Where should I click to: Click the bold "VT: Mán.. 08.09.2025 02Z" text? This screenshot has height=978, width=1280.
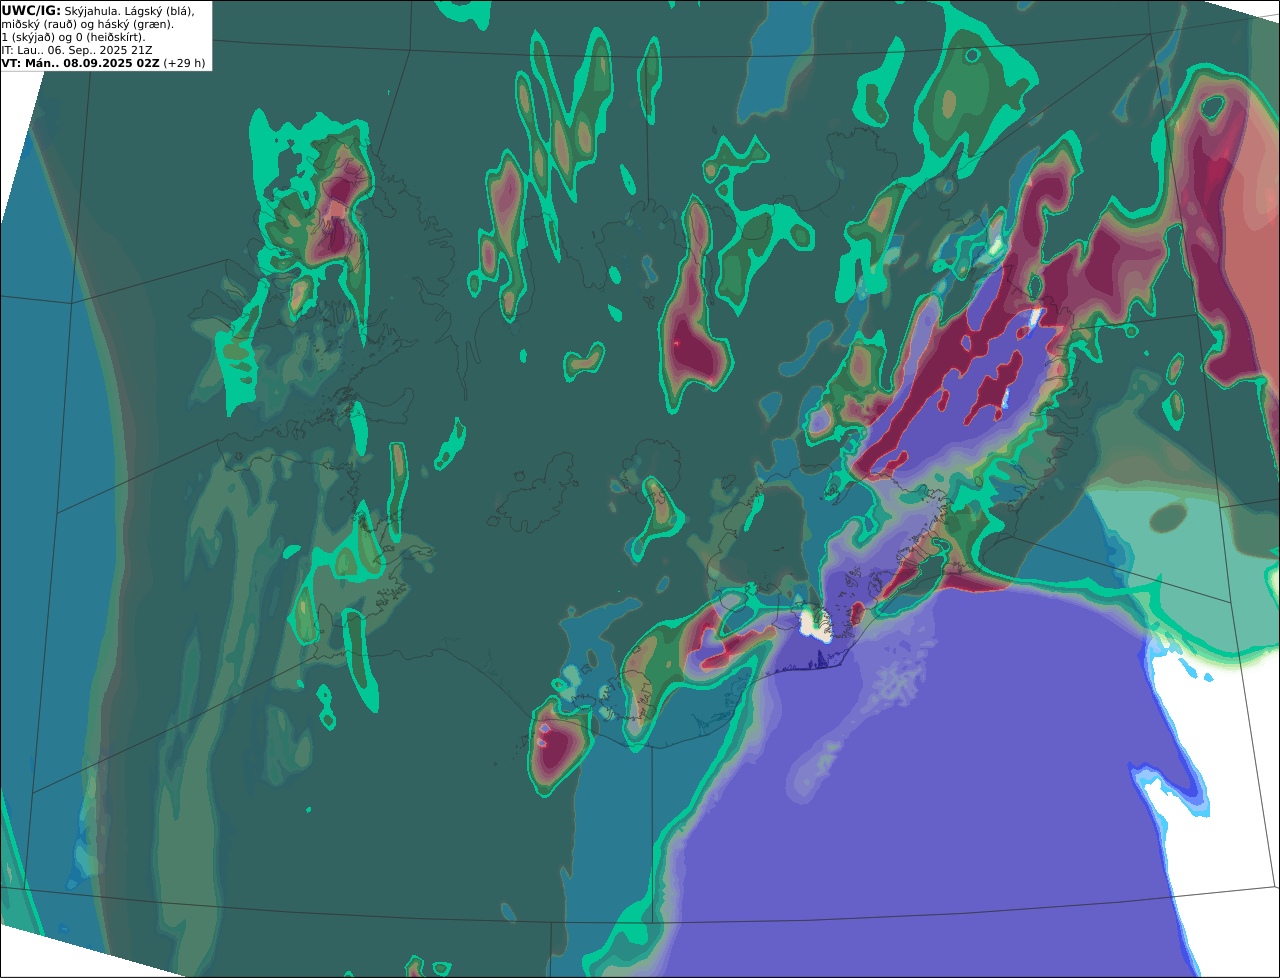[81, 63]
